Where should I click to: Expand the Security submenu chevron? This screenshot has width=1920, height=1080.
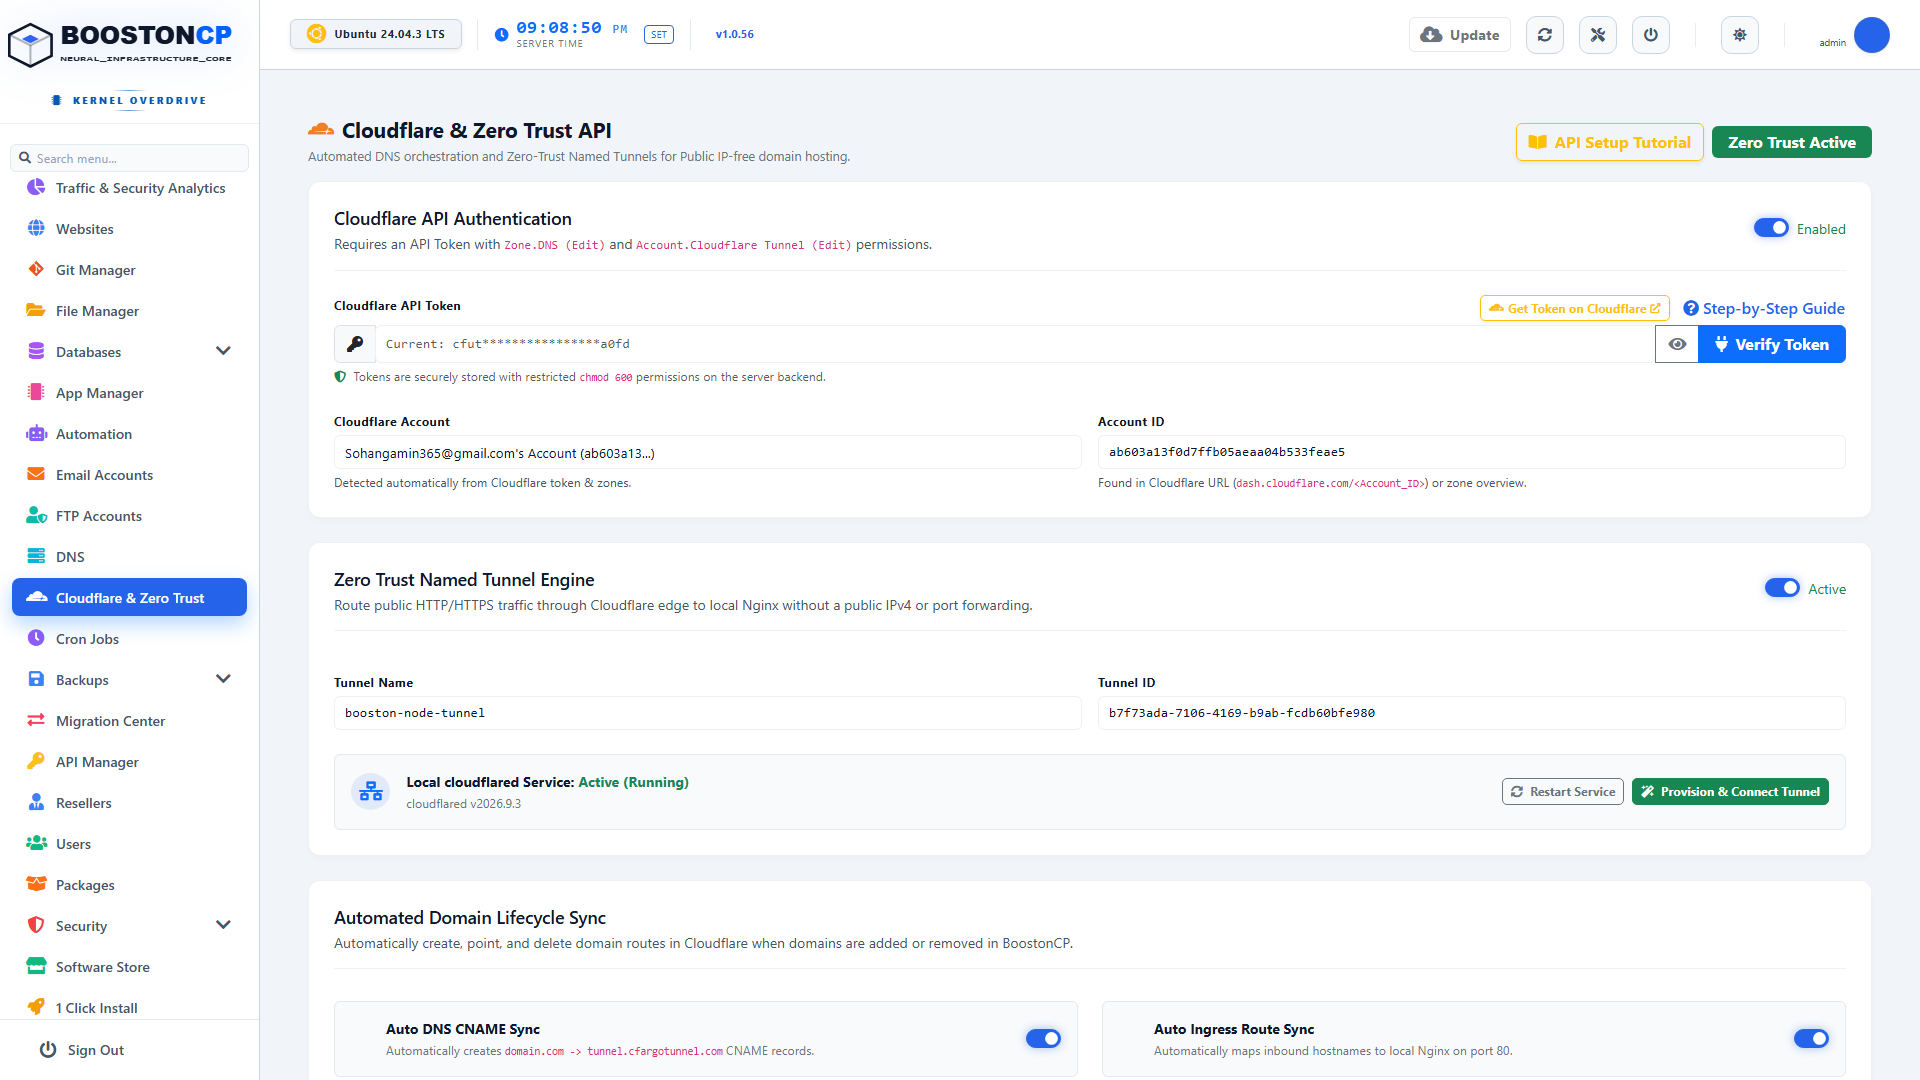pos(223,925)
